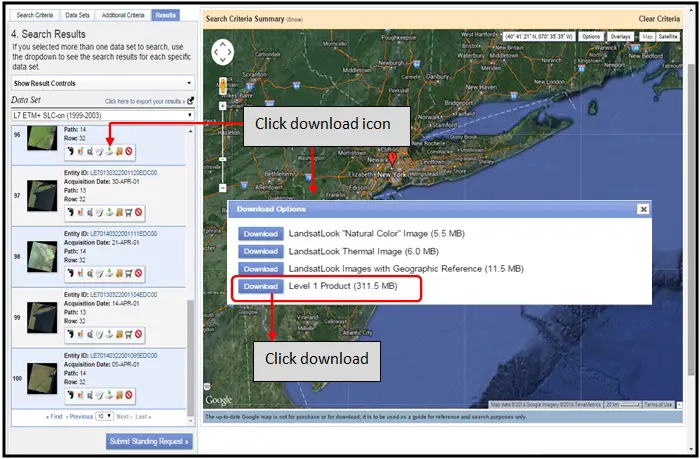The width and height of the screenshot is (700, 459).
Task: Click scroll-up arrow of results list
Action: 191,131
